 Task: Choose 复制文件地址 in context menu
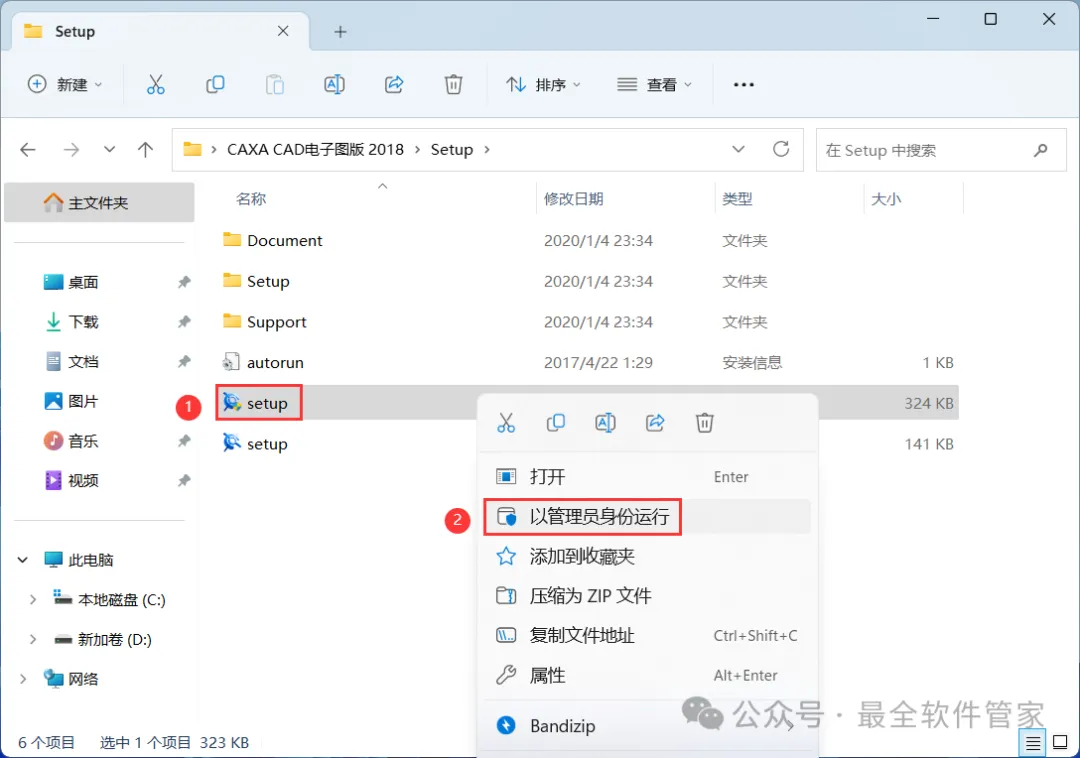click(x=647, y=635)
